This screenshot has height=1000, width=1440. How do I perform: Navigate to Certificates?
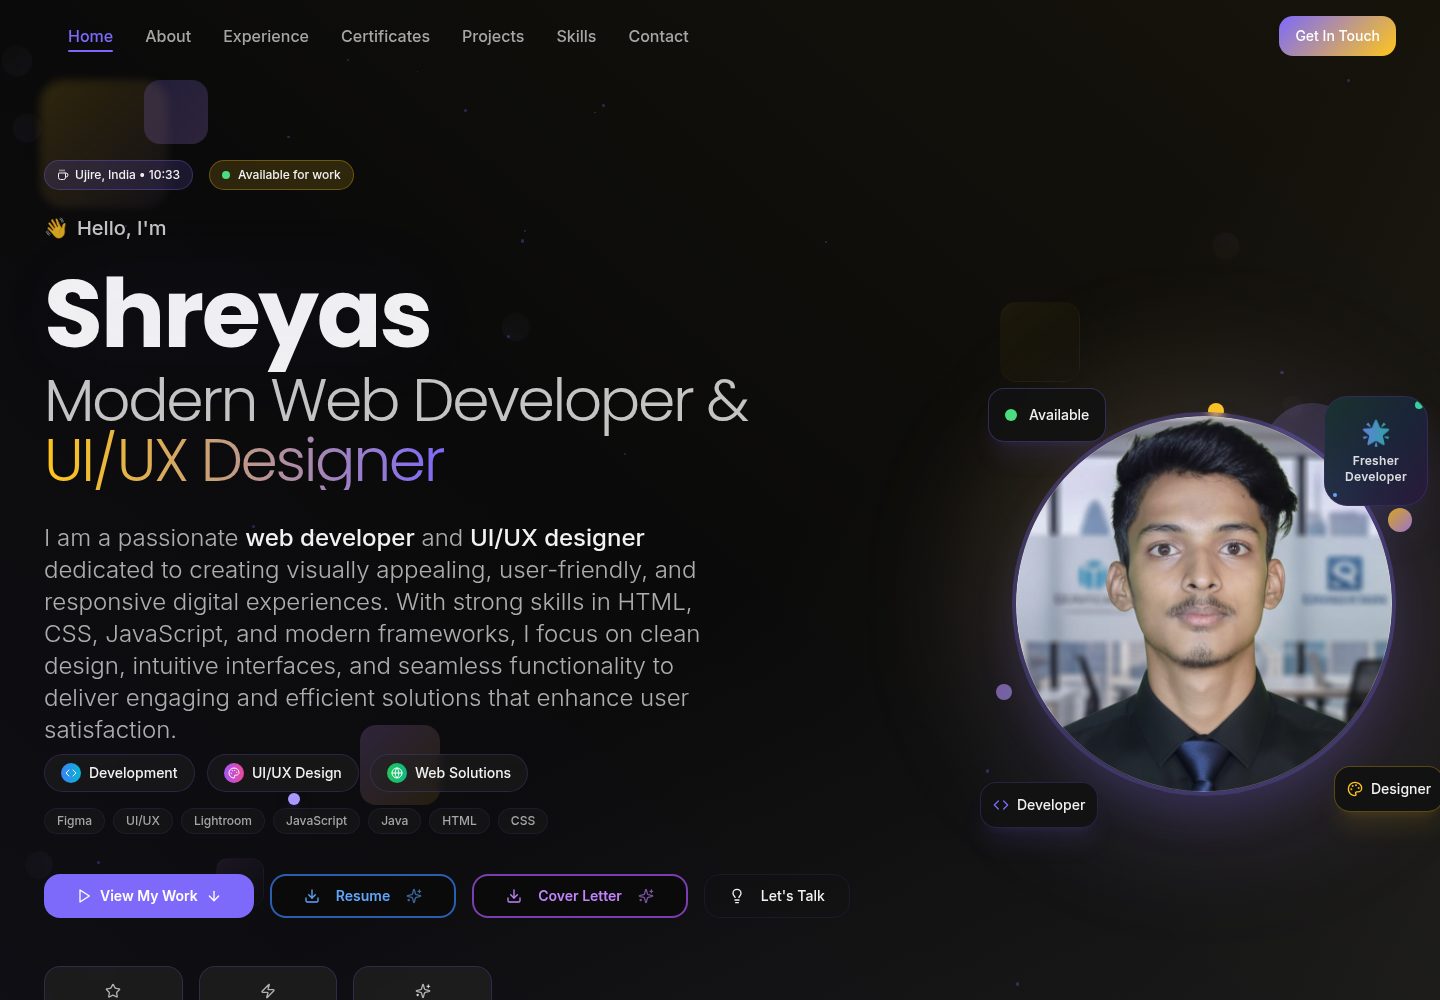click(x=385, y=36)
